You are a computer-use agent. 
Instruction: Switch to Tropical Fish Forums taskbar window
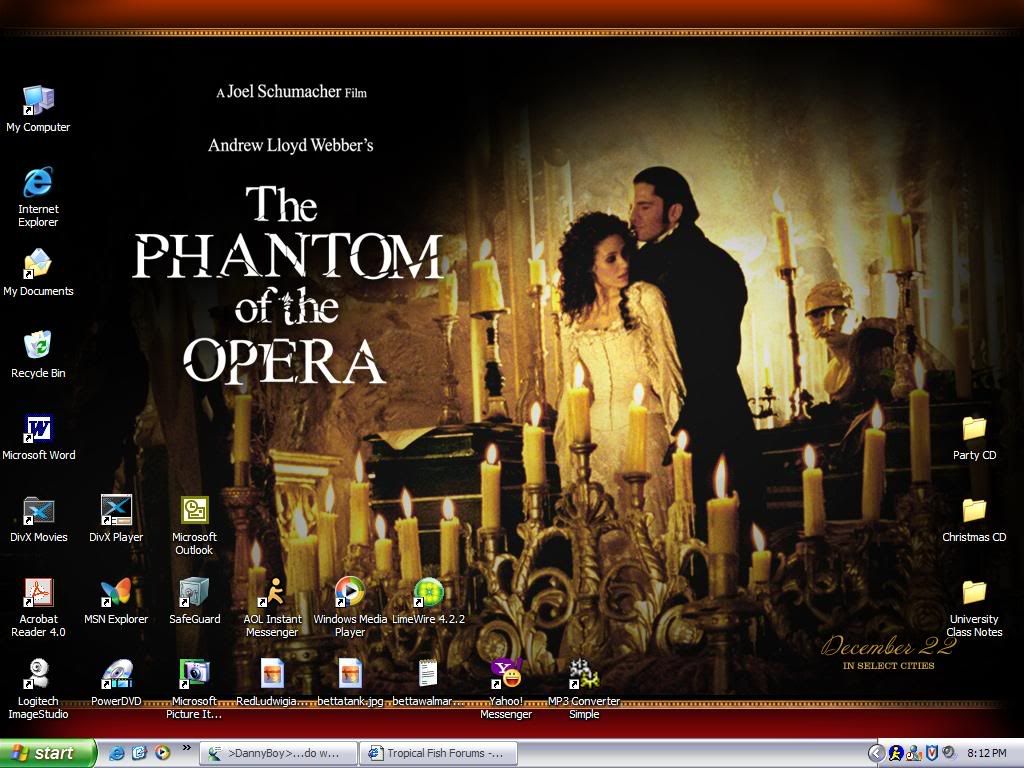coord(439,753)
